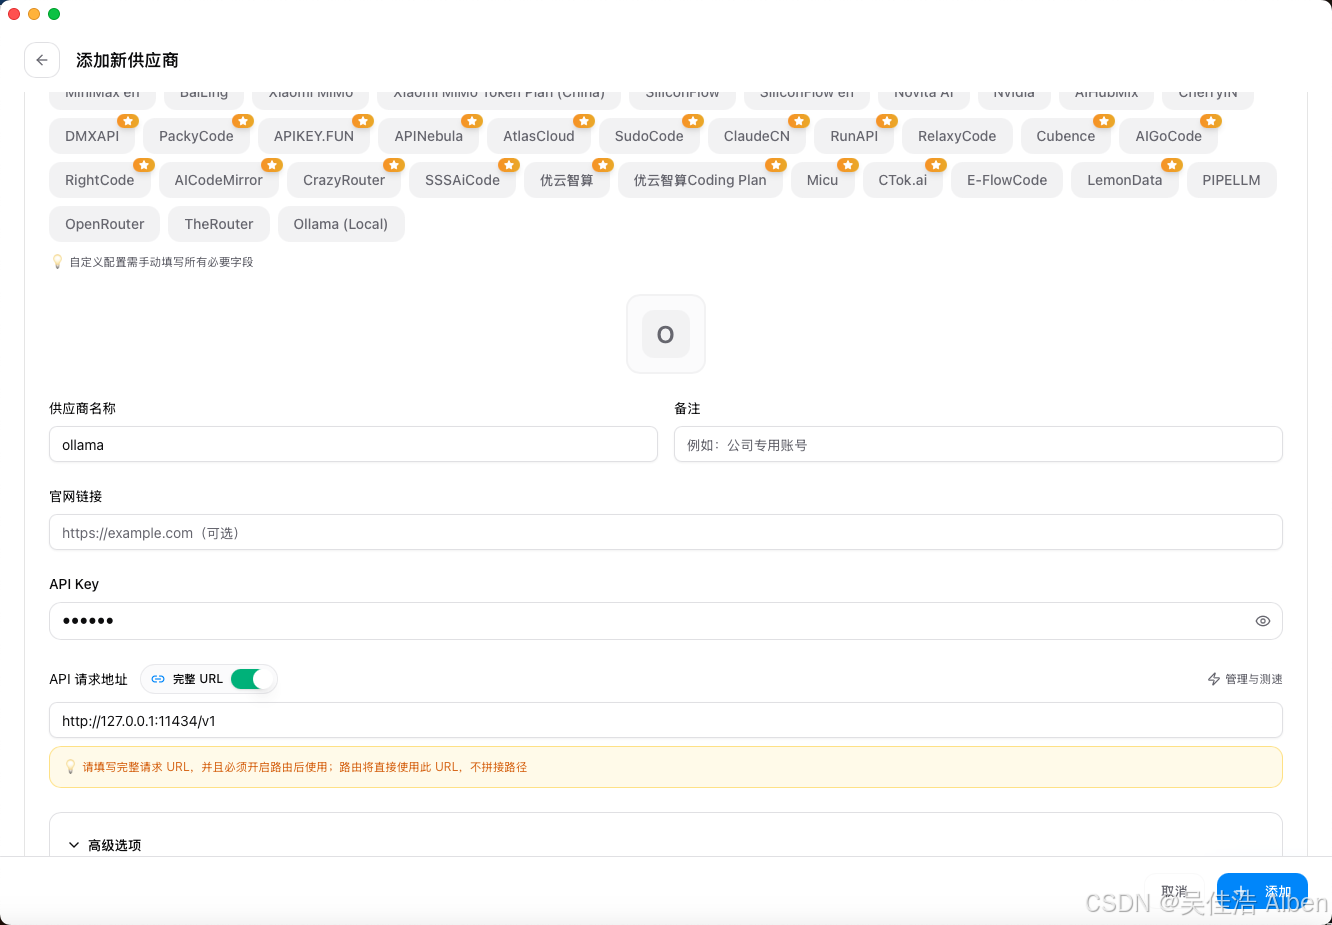
Task: Pick the RunAPI preset
Action: click(x=854, y=136)
